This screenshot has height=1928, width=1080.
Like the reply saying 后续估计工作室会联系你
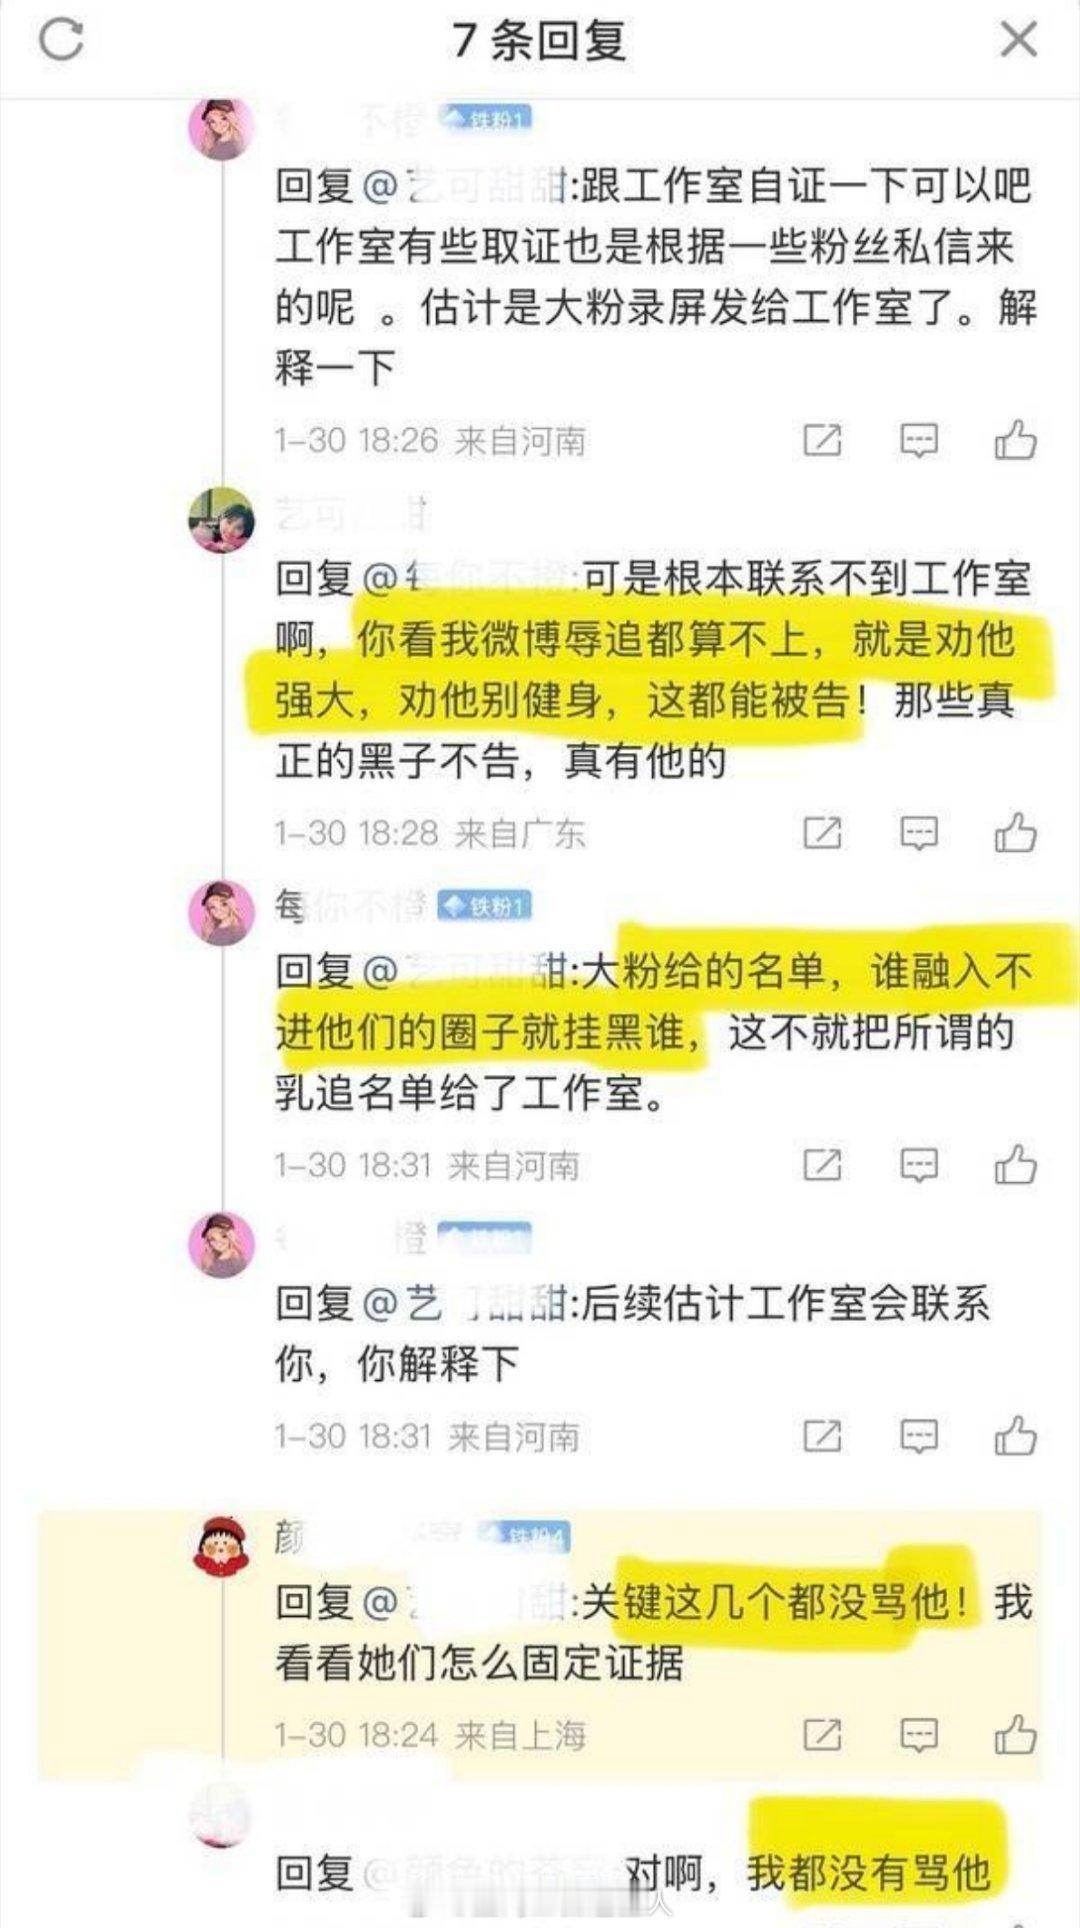pos(1015,1436)
